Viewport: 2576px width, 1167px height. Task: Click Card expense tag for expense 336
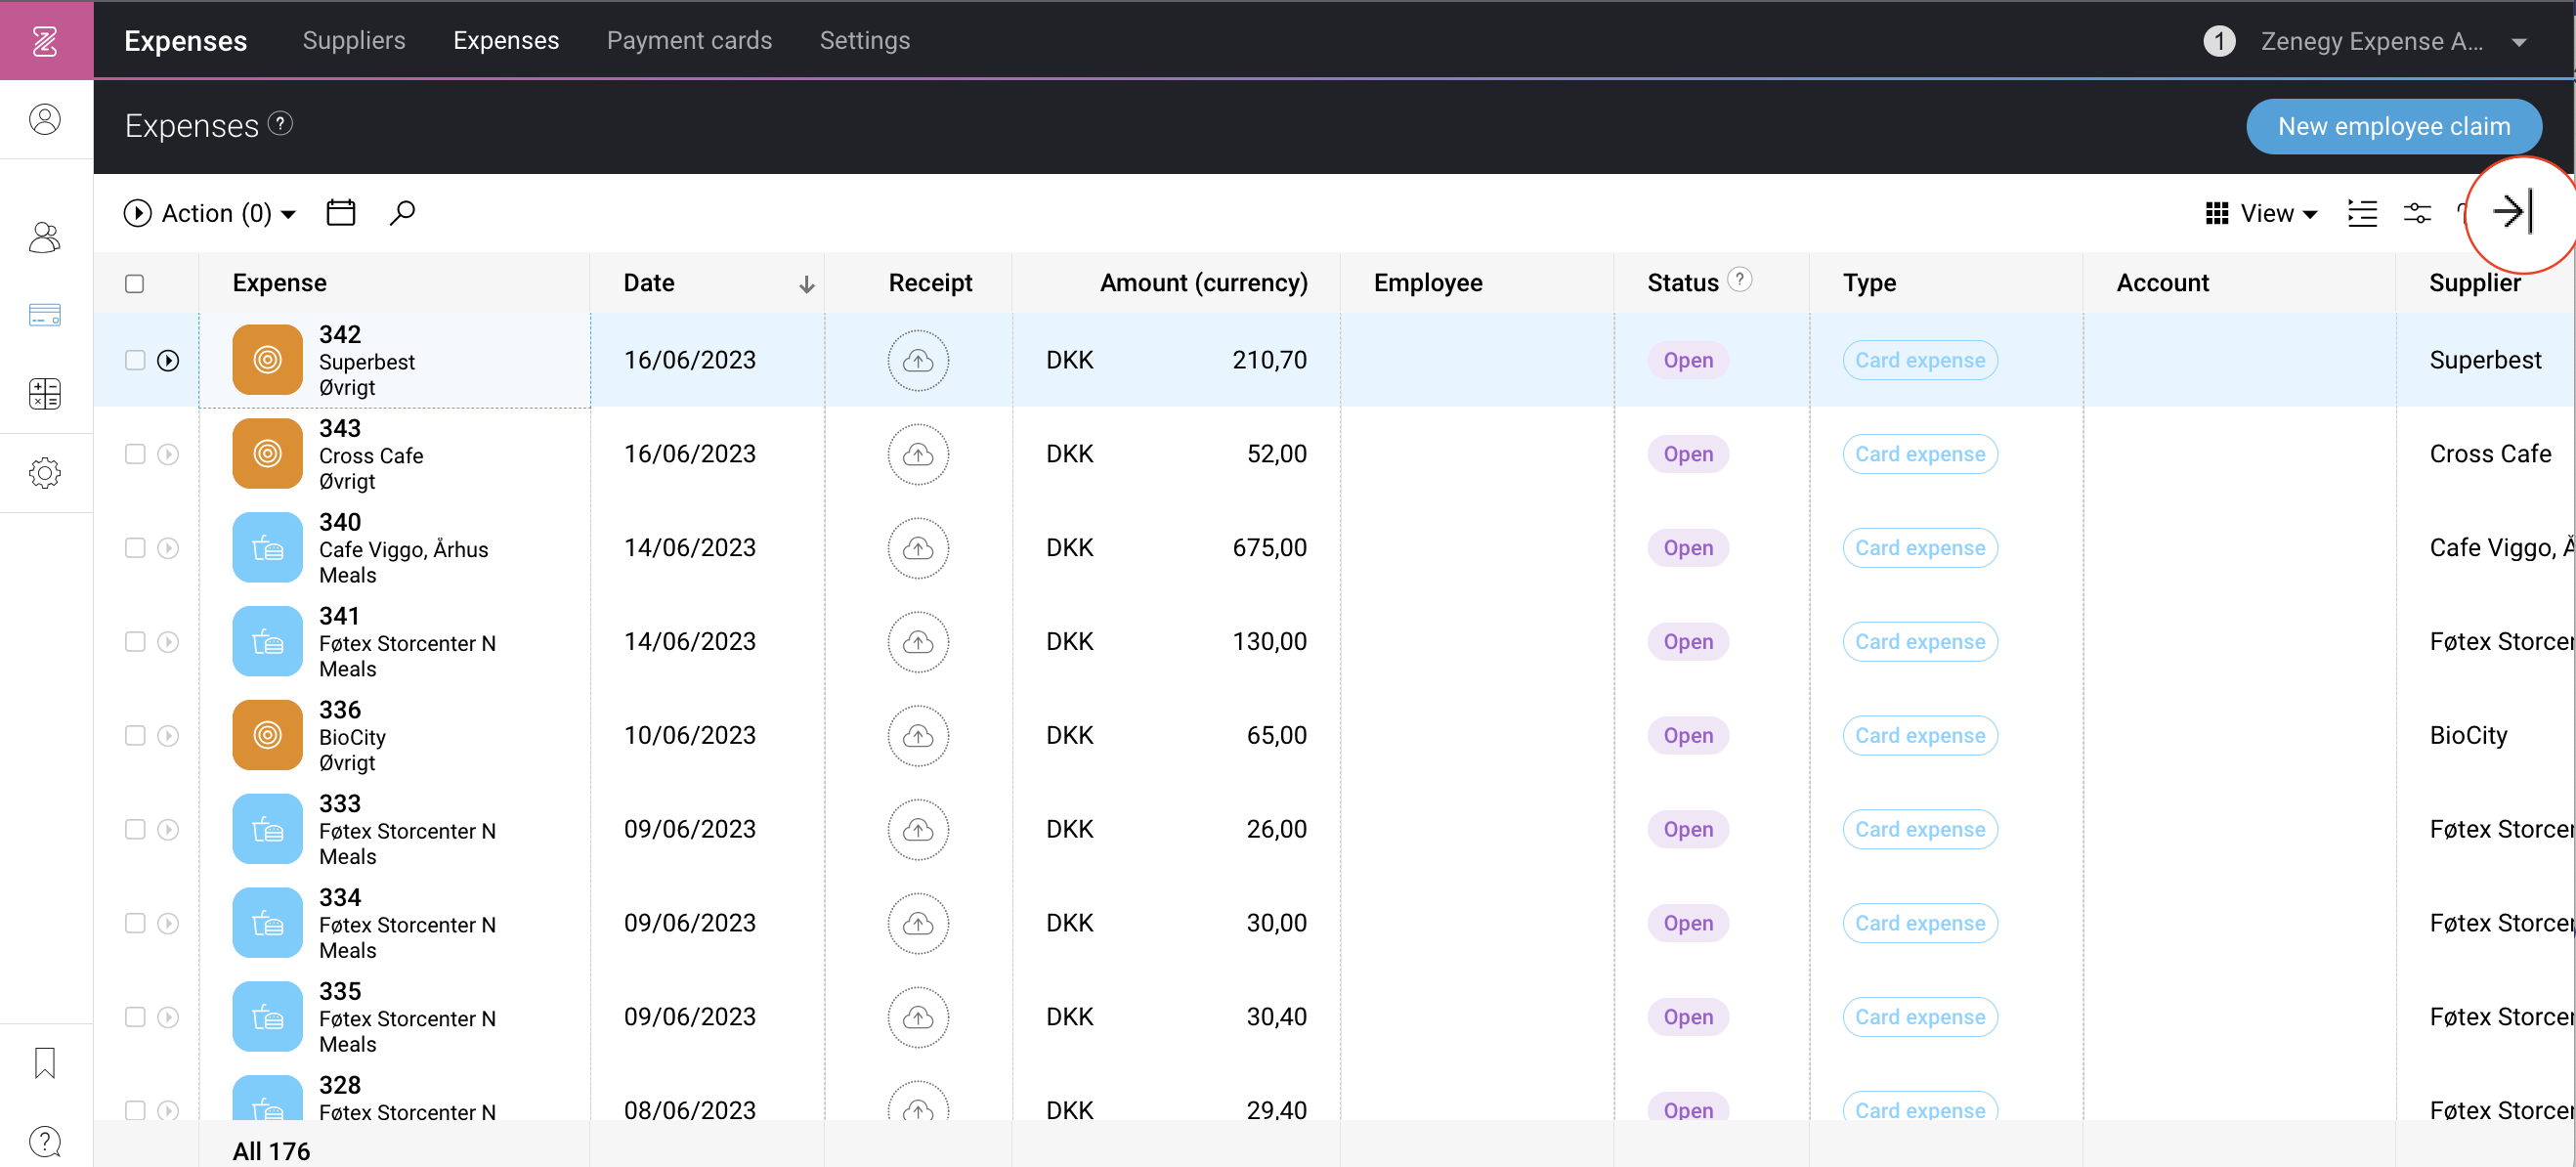tap(1920, 736)
